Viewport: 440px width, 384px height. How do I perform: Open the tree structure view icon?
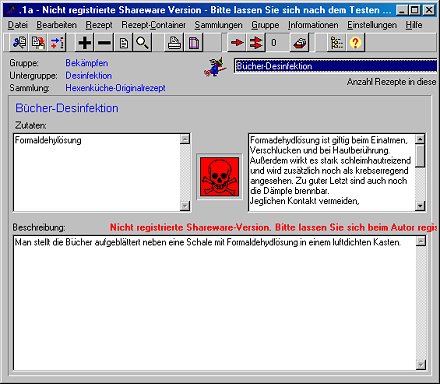[336, 43]
